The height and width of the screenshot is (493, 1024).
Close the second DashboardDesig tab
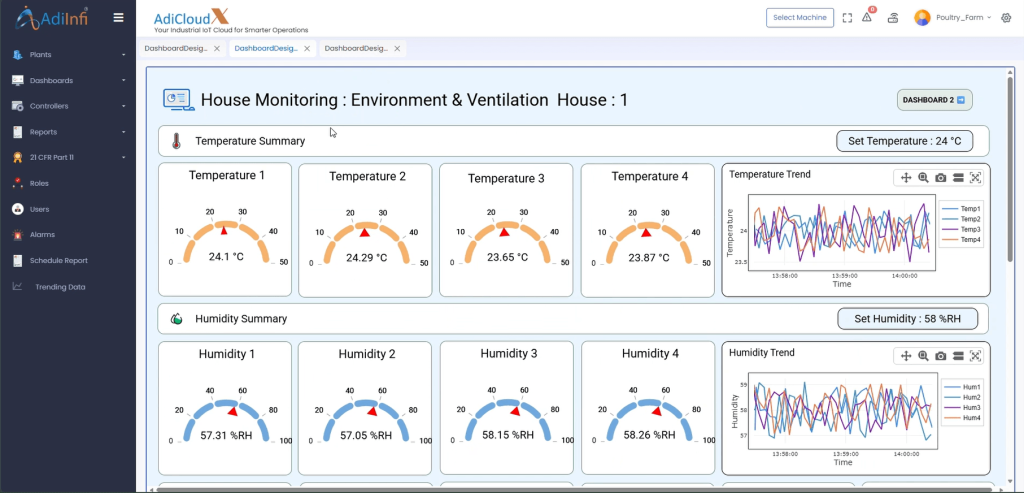307,49
